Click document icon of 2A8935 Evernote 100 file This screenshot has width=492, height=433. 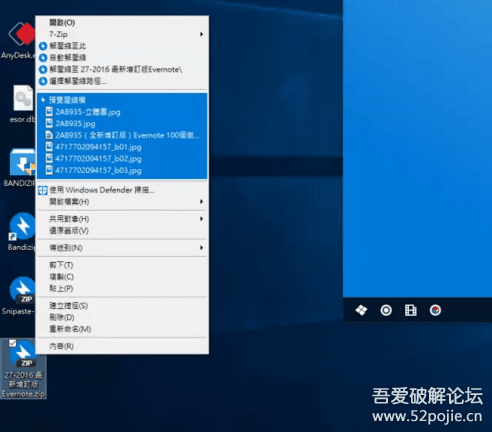click(x=49, y=135)
